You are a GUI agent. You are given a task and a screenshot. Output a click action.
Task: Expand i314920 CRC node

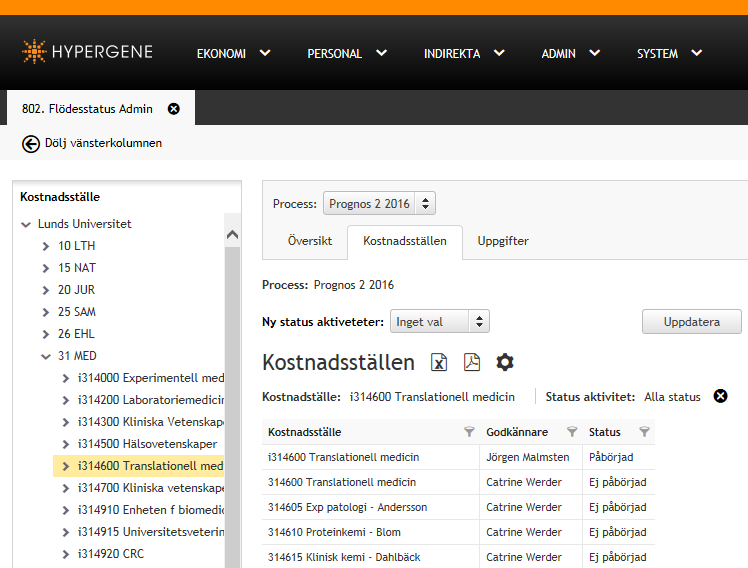[x=66, y=554]
